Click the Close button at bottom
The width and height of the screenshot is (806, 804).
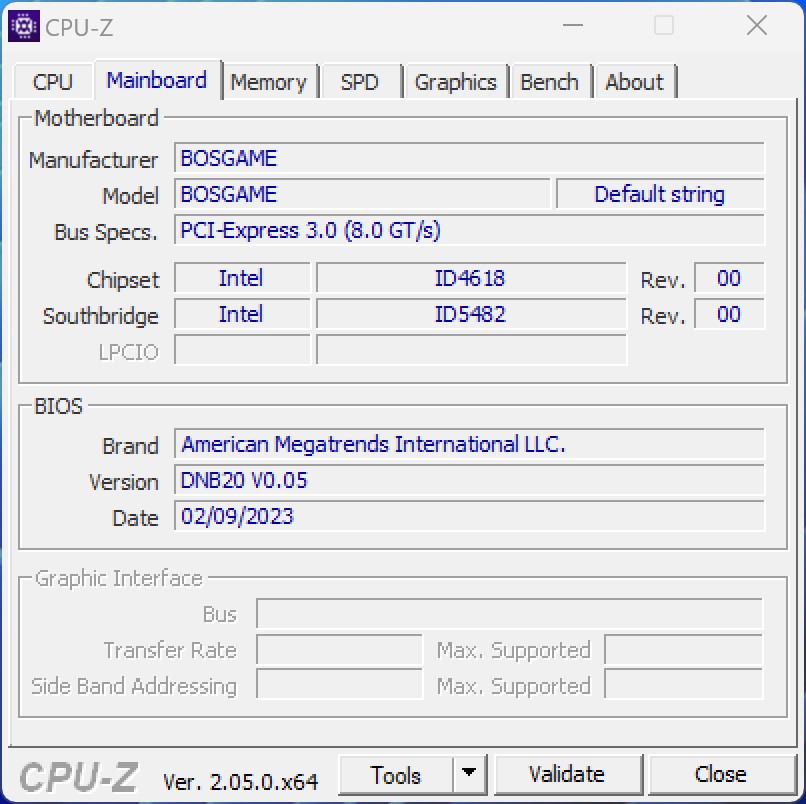(x=721, y=774)
